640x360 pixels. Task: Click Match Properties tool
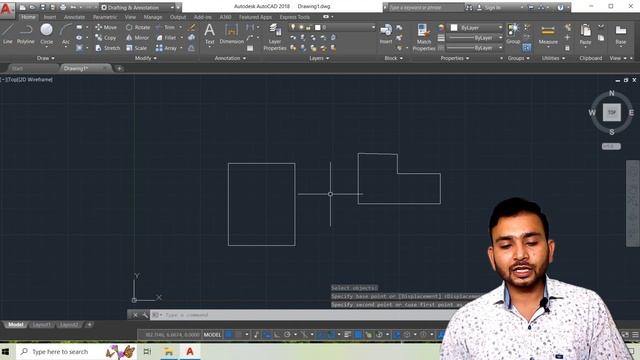(424, 37)
